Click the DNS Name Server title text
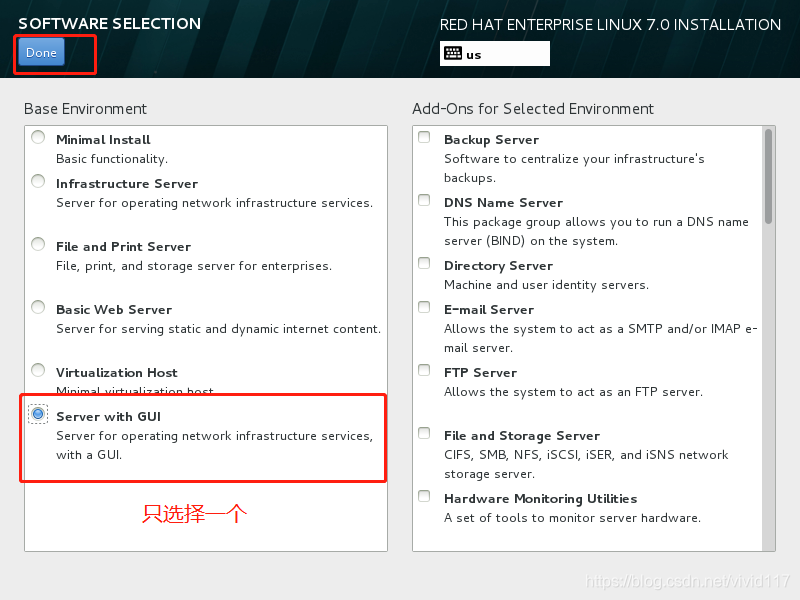 click(504, 203)
